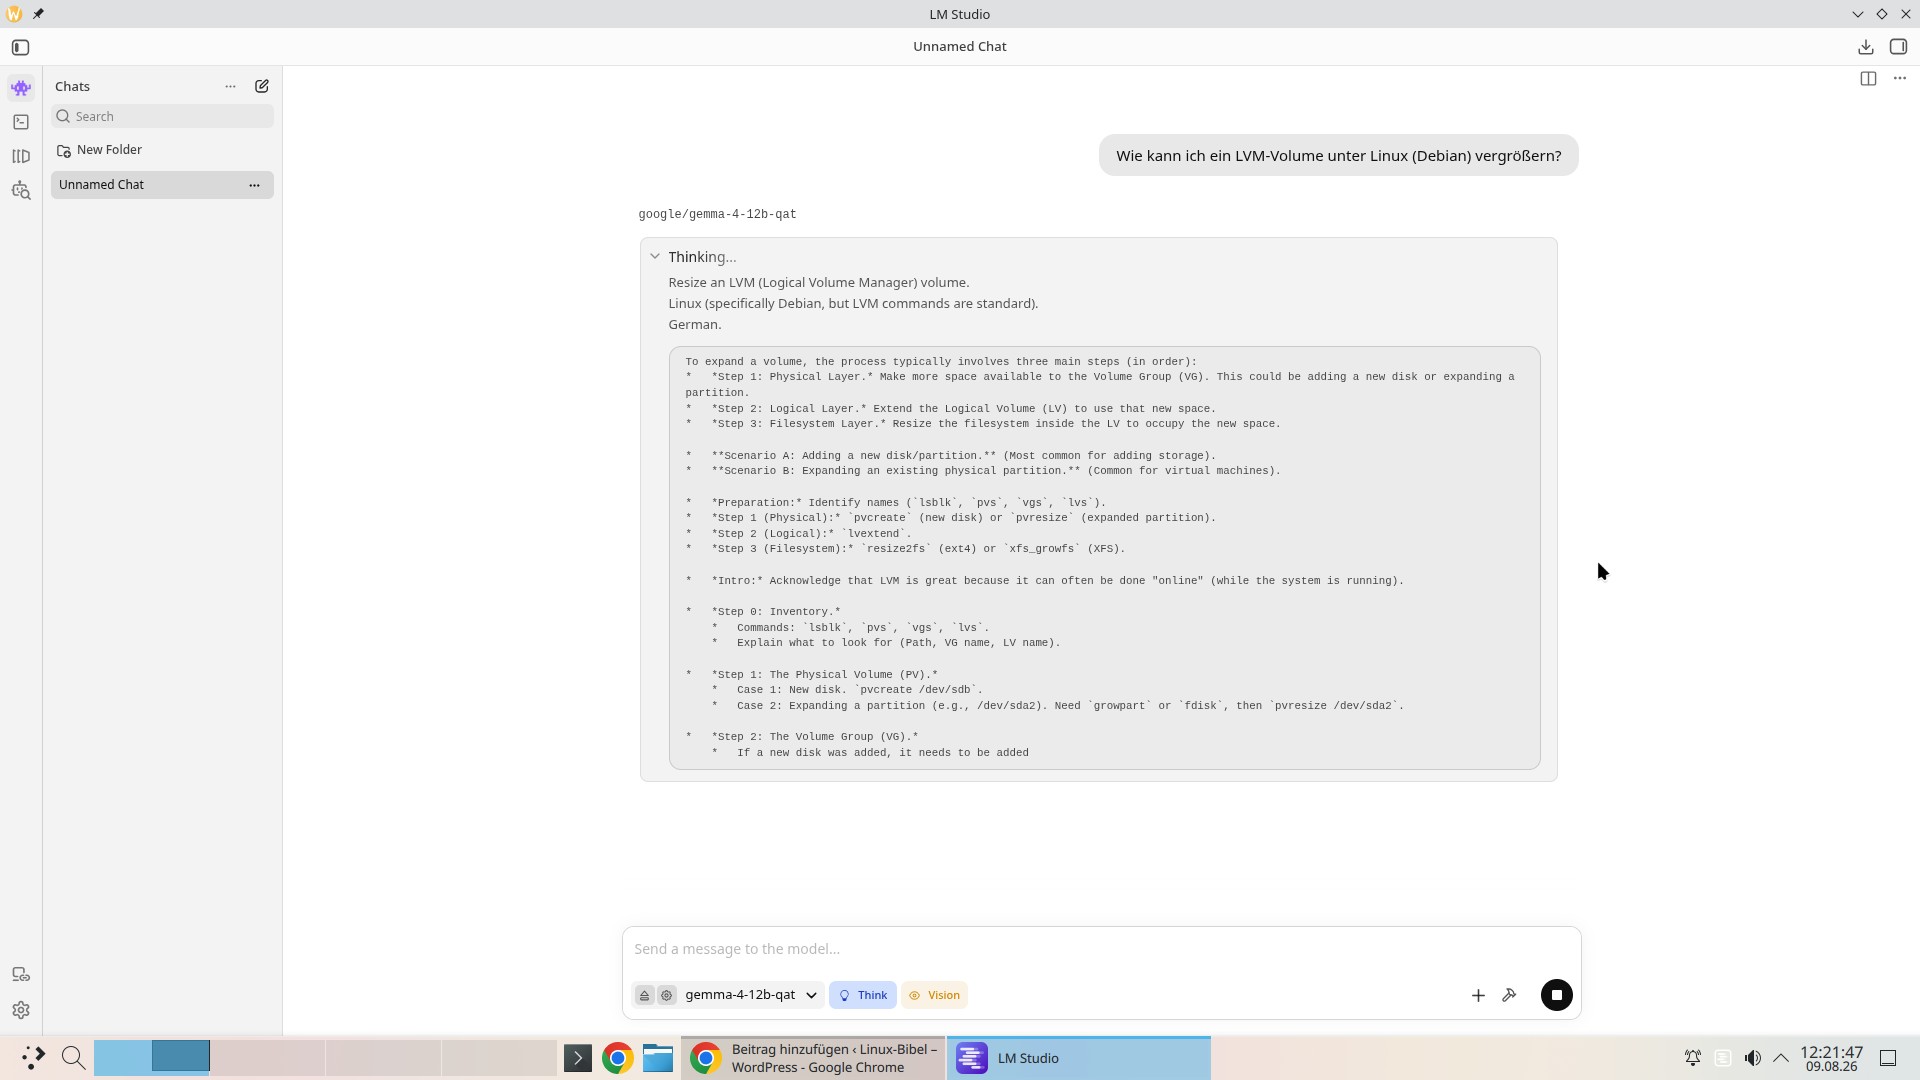Click the Chats panel heading
The image size is (1920, 1080).
coord(72,86)
